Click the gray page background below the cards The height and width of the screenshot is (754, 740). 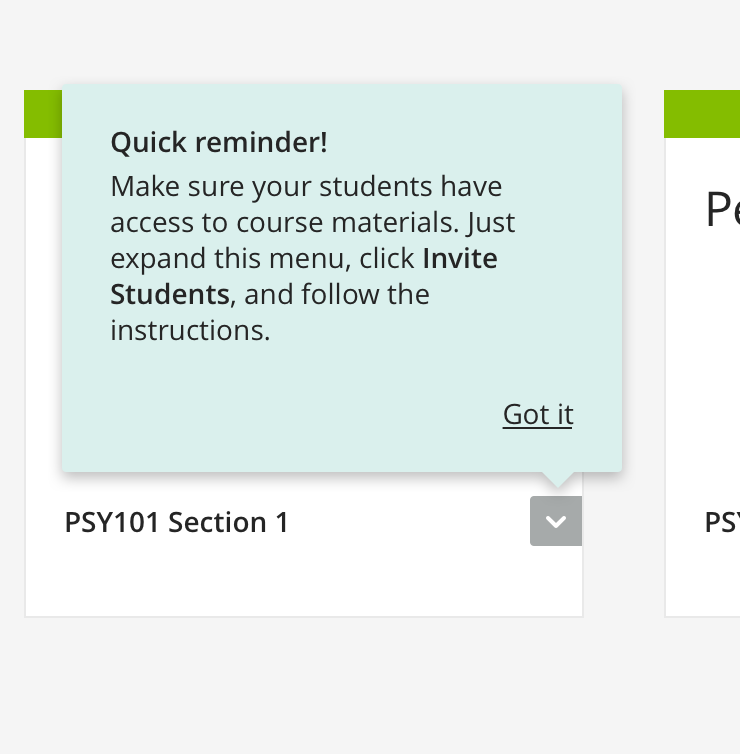click(370, 690)
